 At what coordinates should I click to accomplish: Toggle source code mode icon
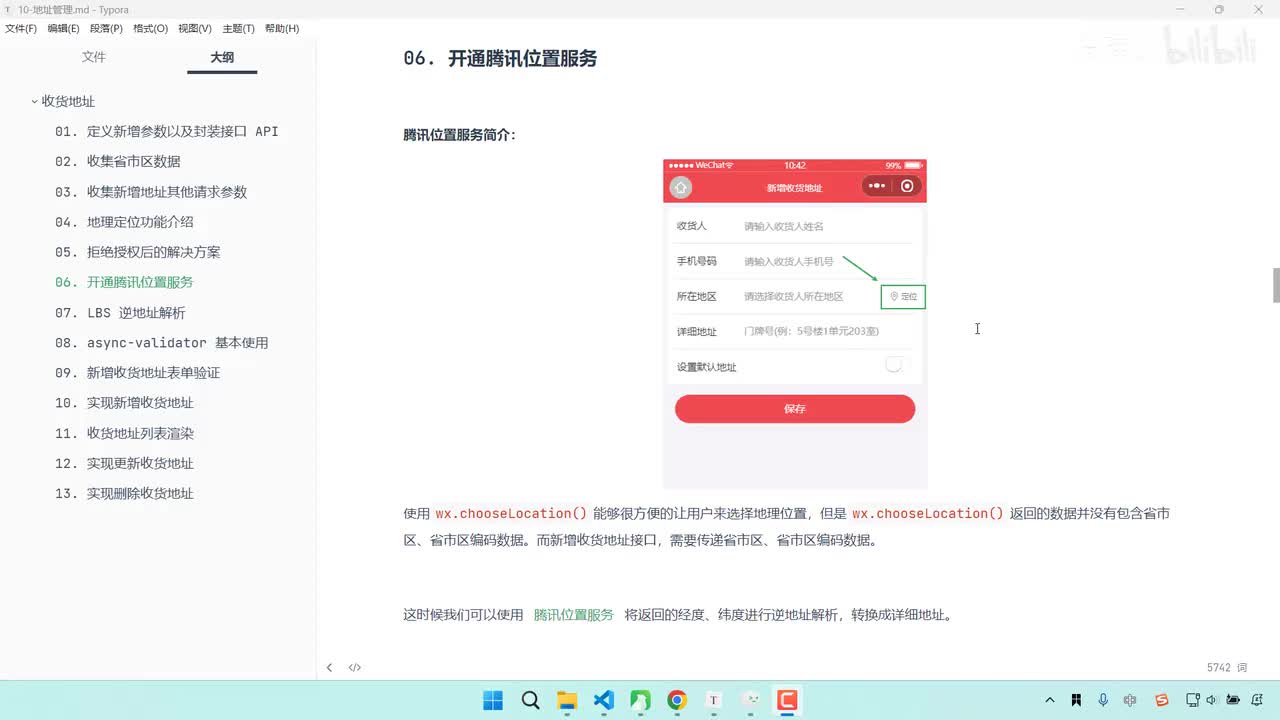pos(355,667)
